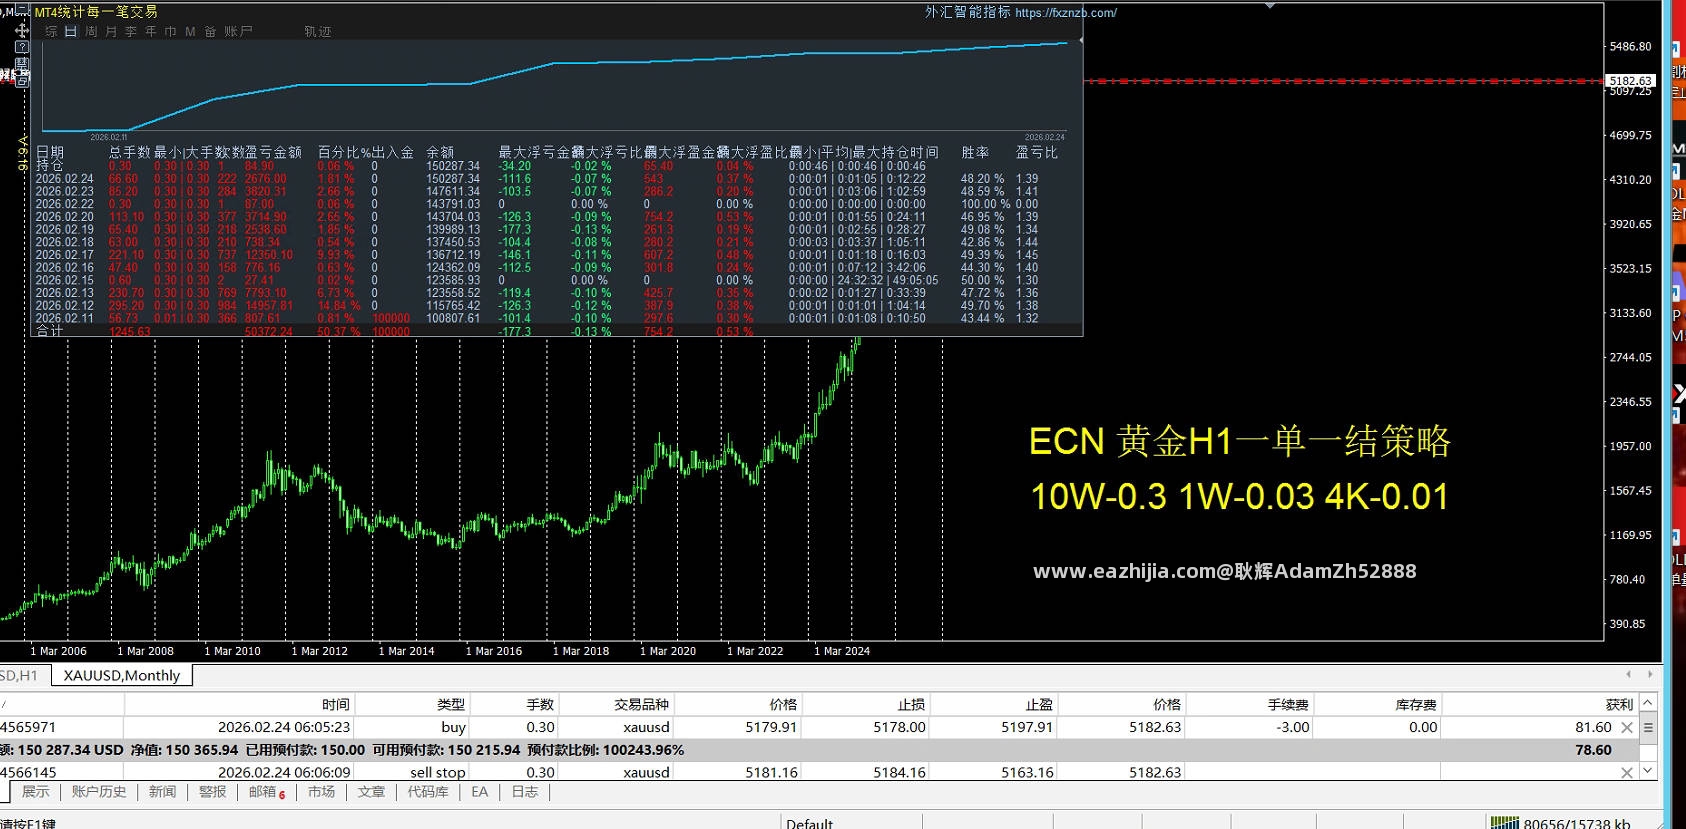
Task: Open the 警报 alerts tab
Action: coord(212,792)
